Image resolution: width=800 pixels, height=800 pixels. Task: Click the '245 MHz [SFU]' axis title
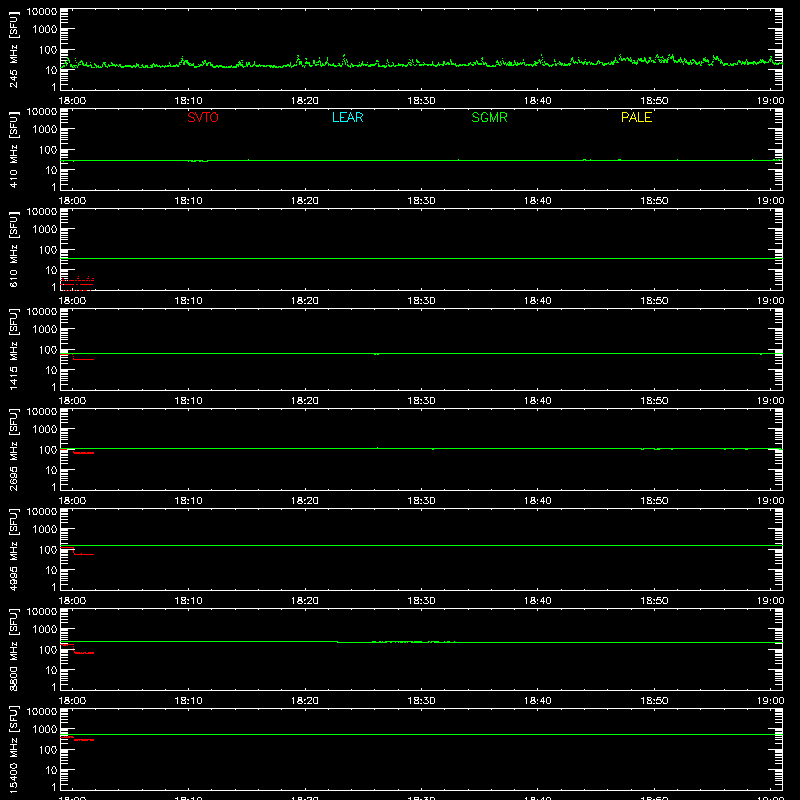tap(13, 49)
